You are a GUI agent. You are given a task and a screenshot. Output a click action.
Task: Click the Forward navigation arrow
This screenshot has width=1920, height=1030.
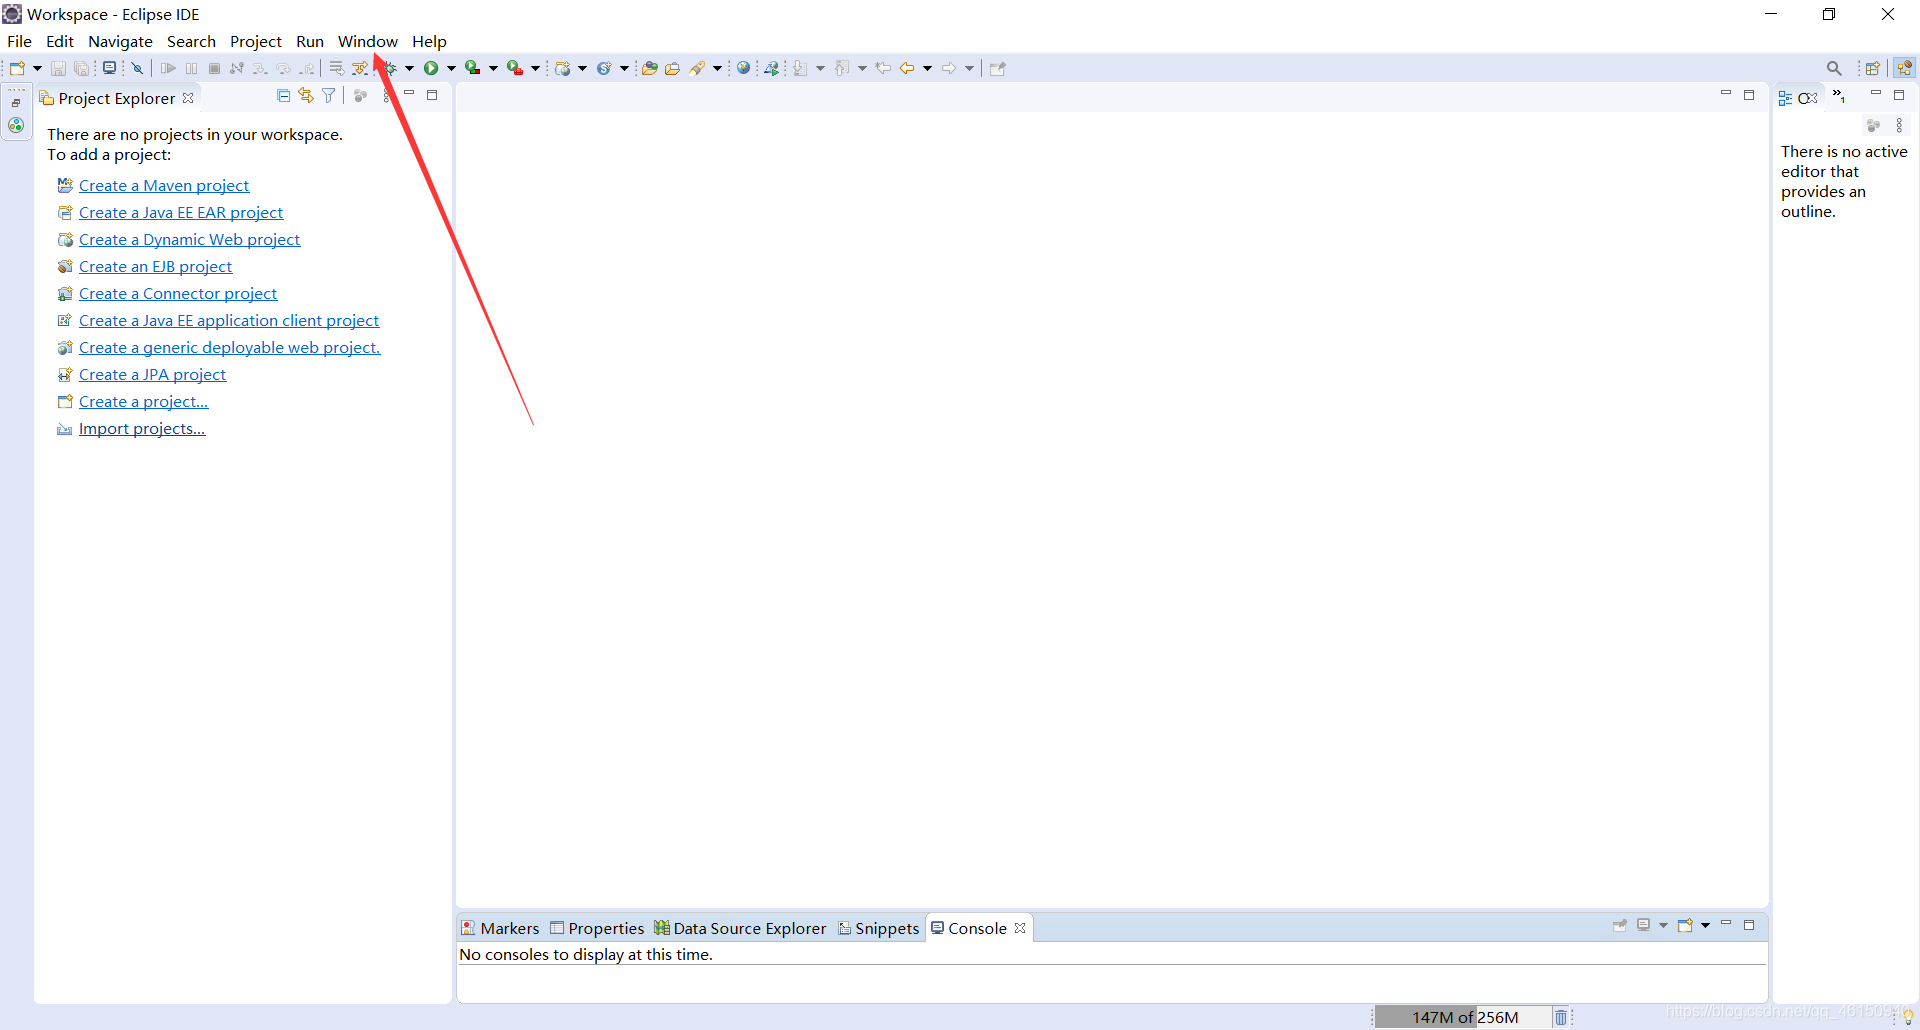[949, 68]
